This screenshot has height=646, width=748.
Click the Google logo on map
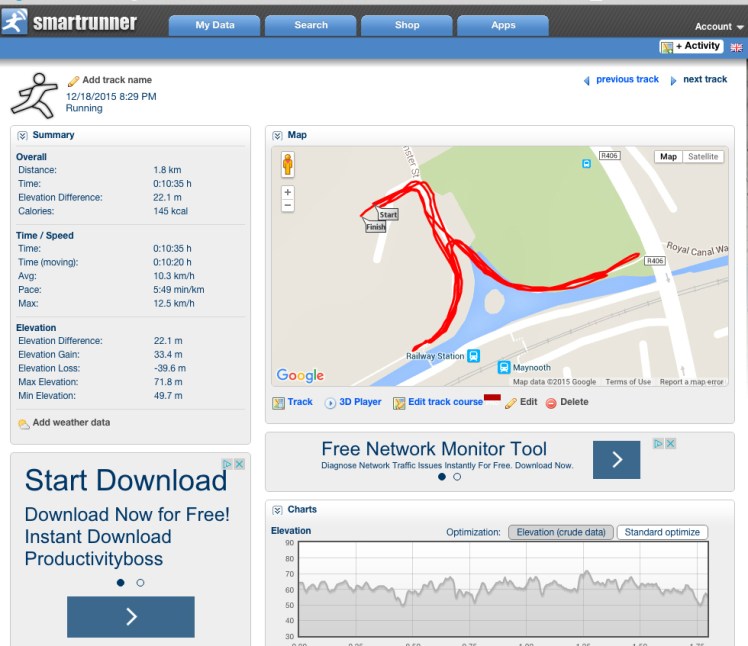(x=300, y=375)
